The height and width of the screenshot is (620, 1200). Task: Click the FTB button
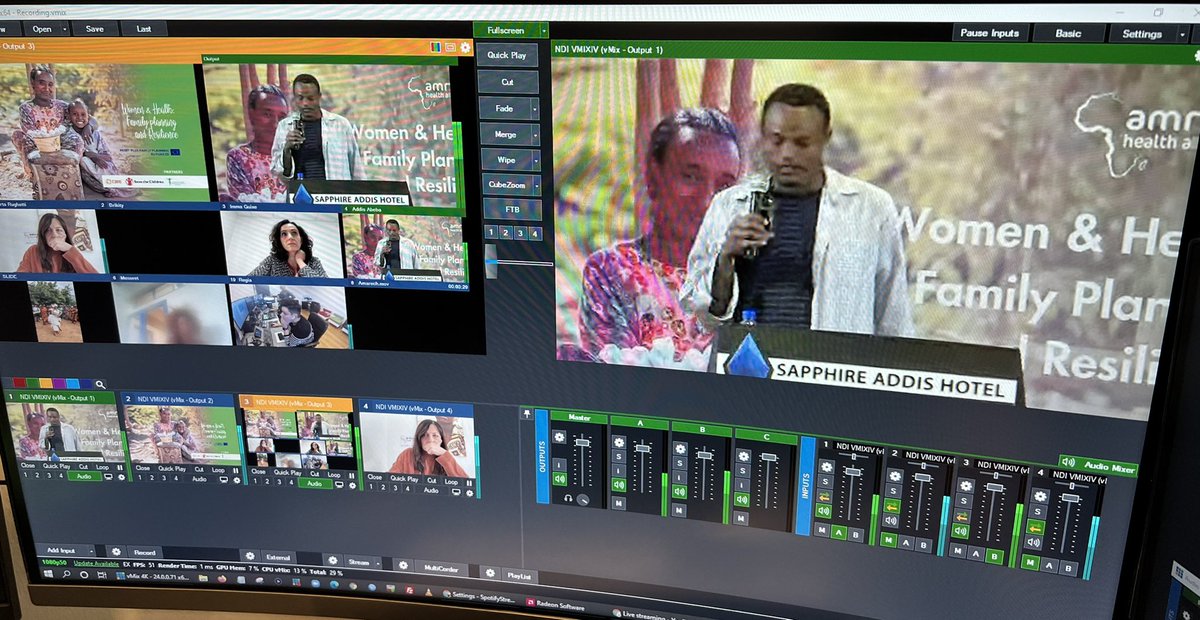(x=512, y=210)
